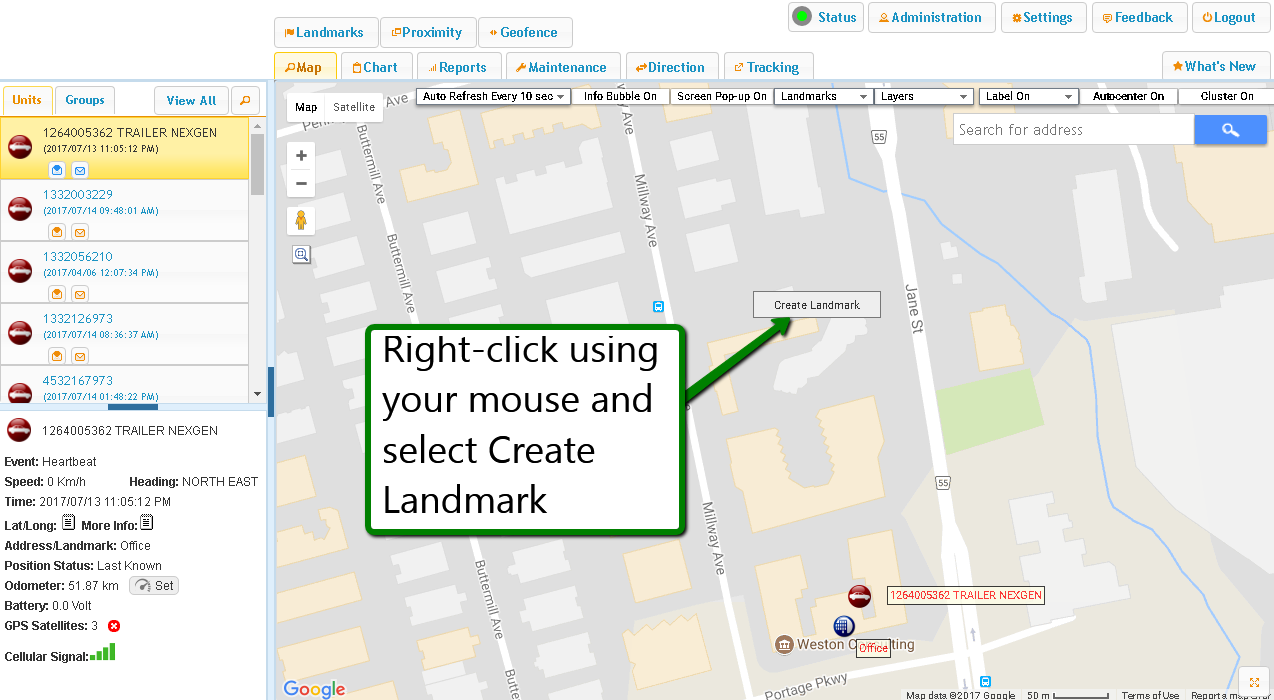Viewport: 1274px width, 700px height.
Task: Click the map zoom out minus button
Action: 301,183
